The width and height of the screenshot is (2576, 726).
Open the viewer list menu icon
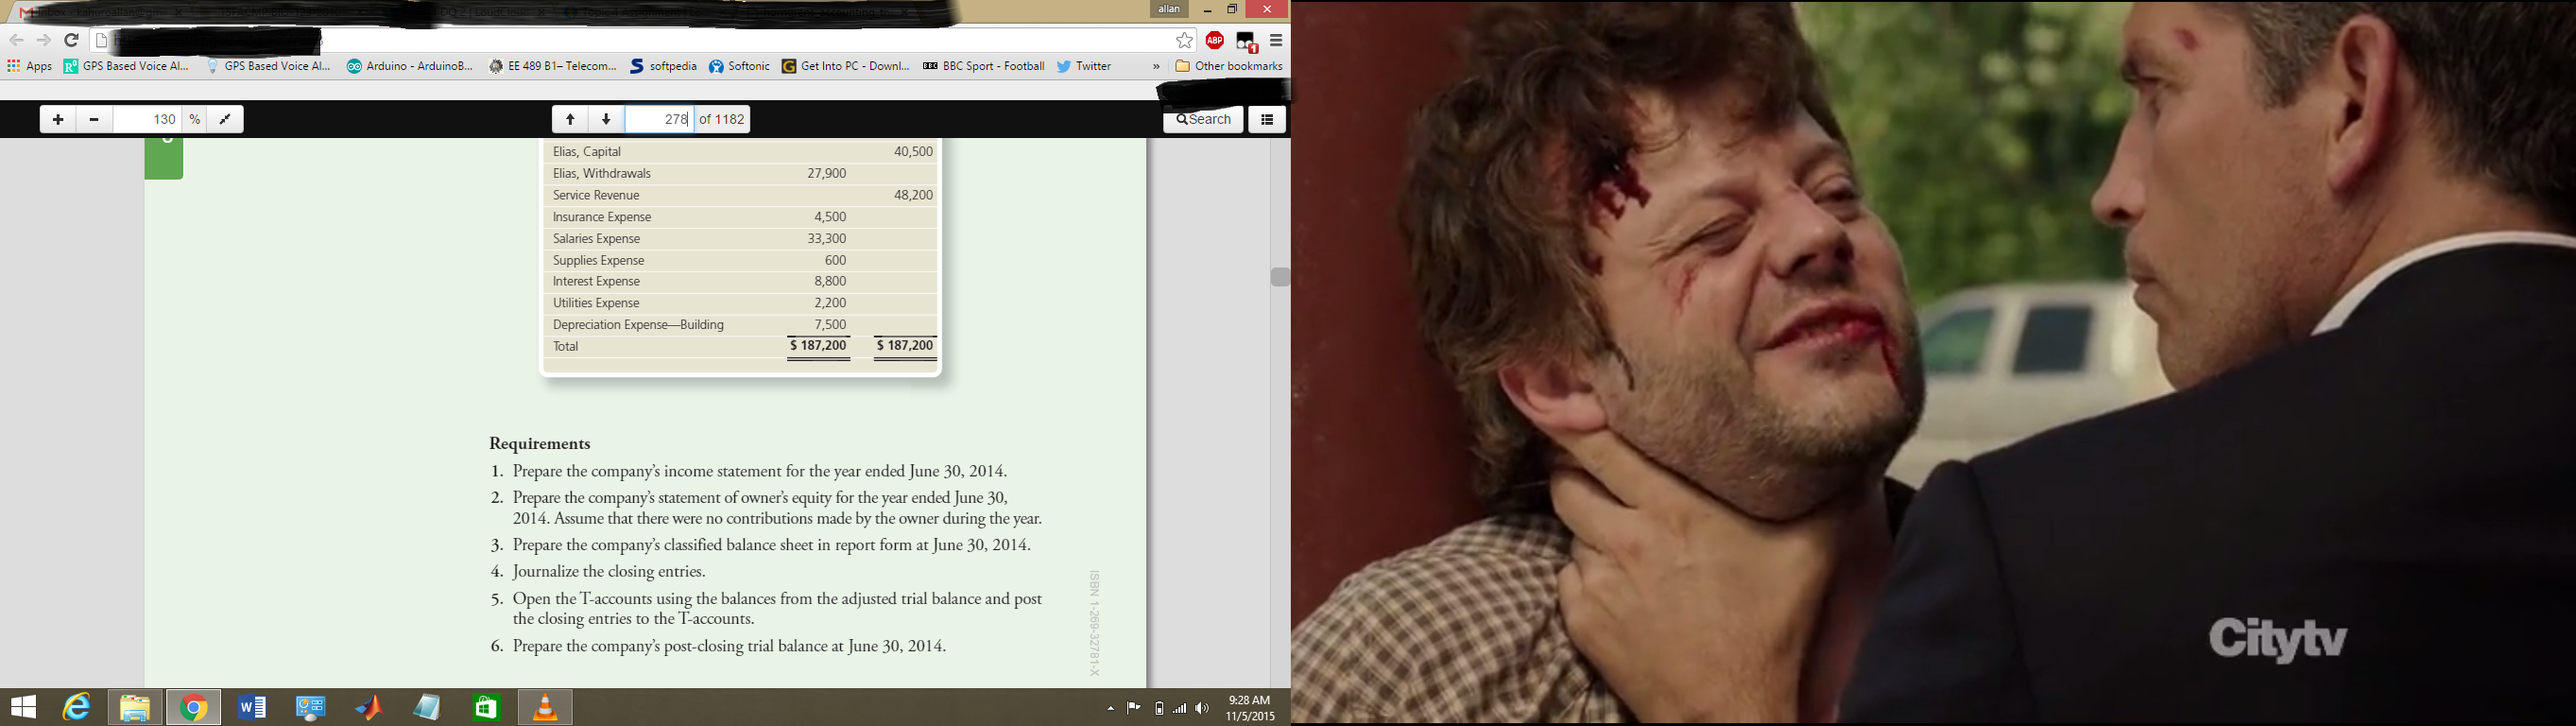point(1267,120)
